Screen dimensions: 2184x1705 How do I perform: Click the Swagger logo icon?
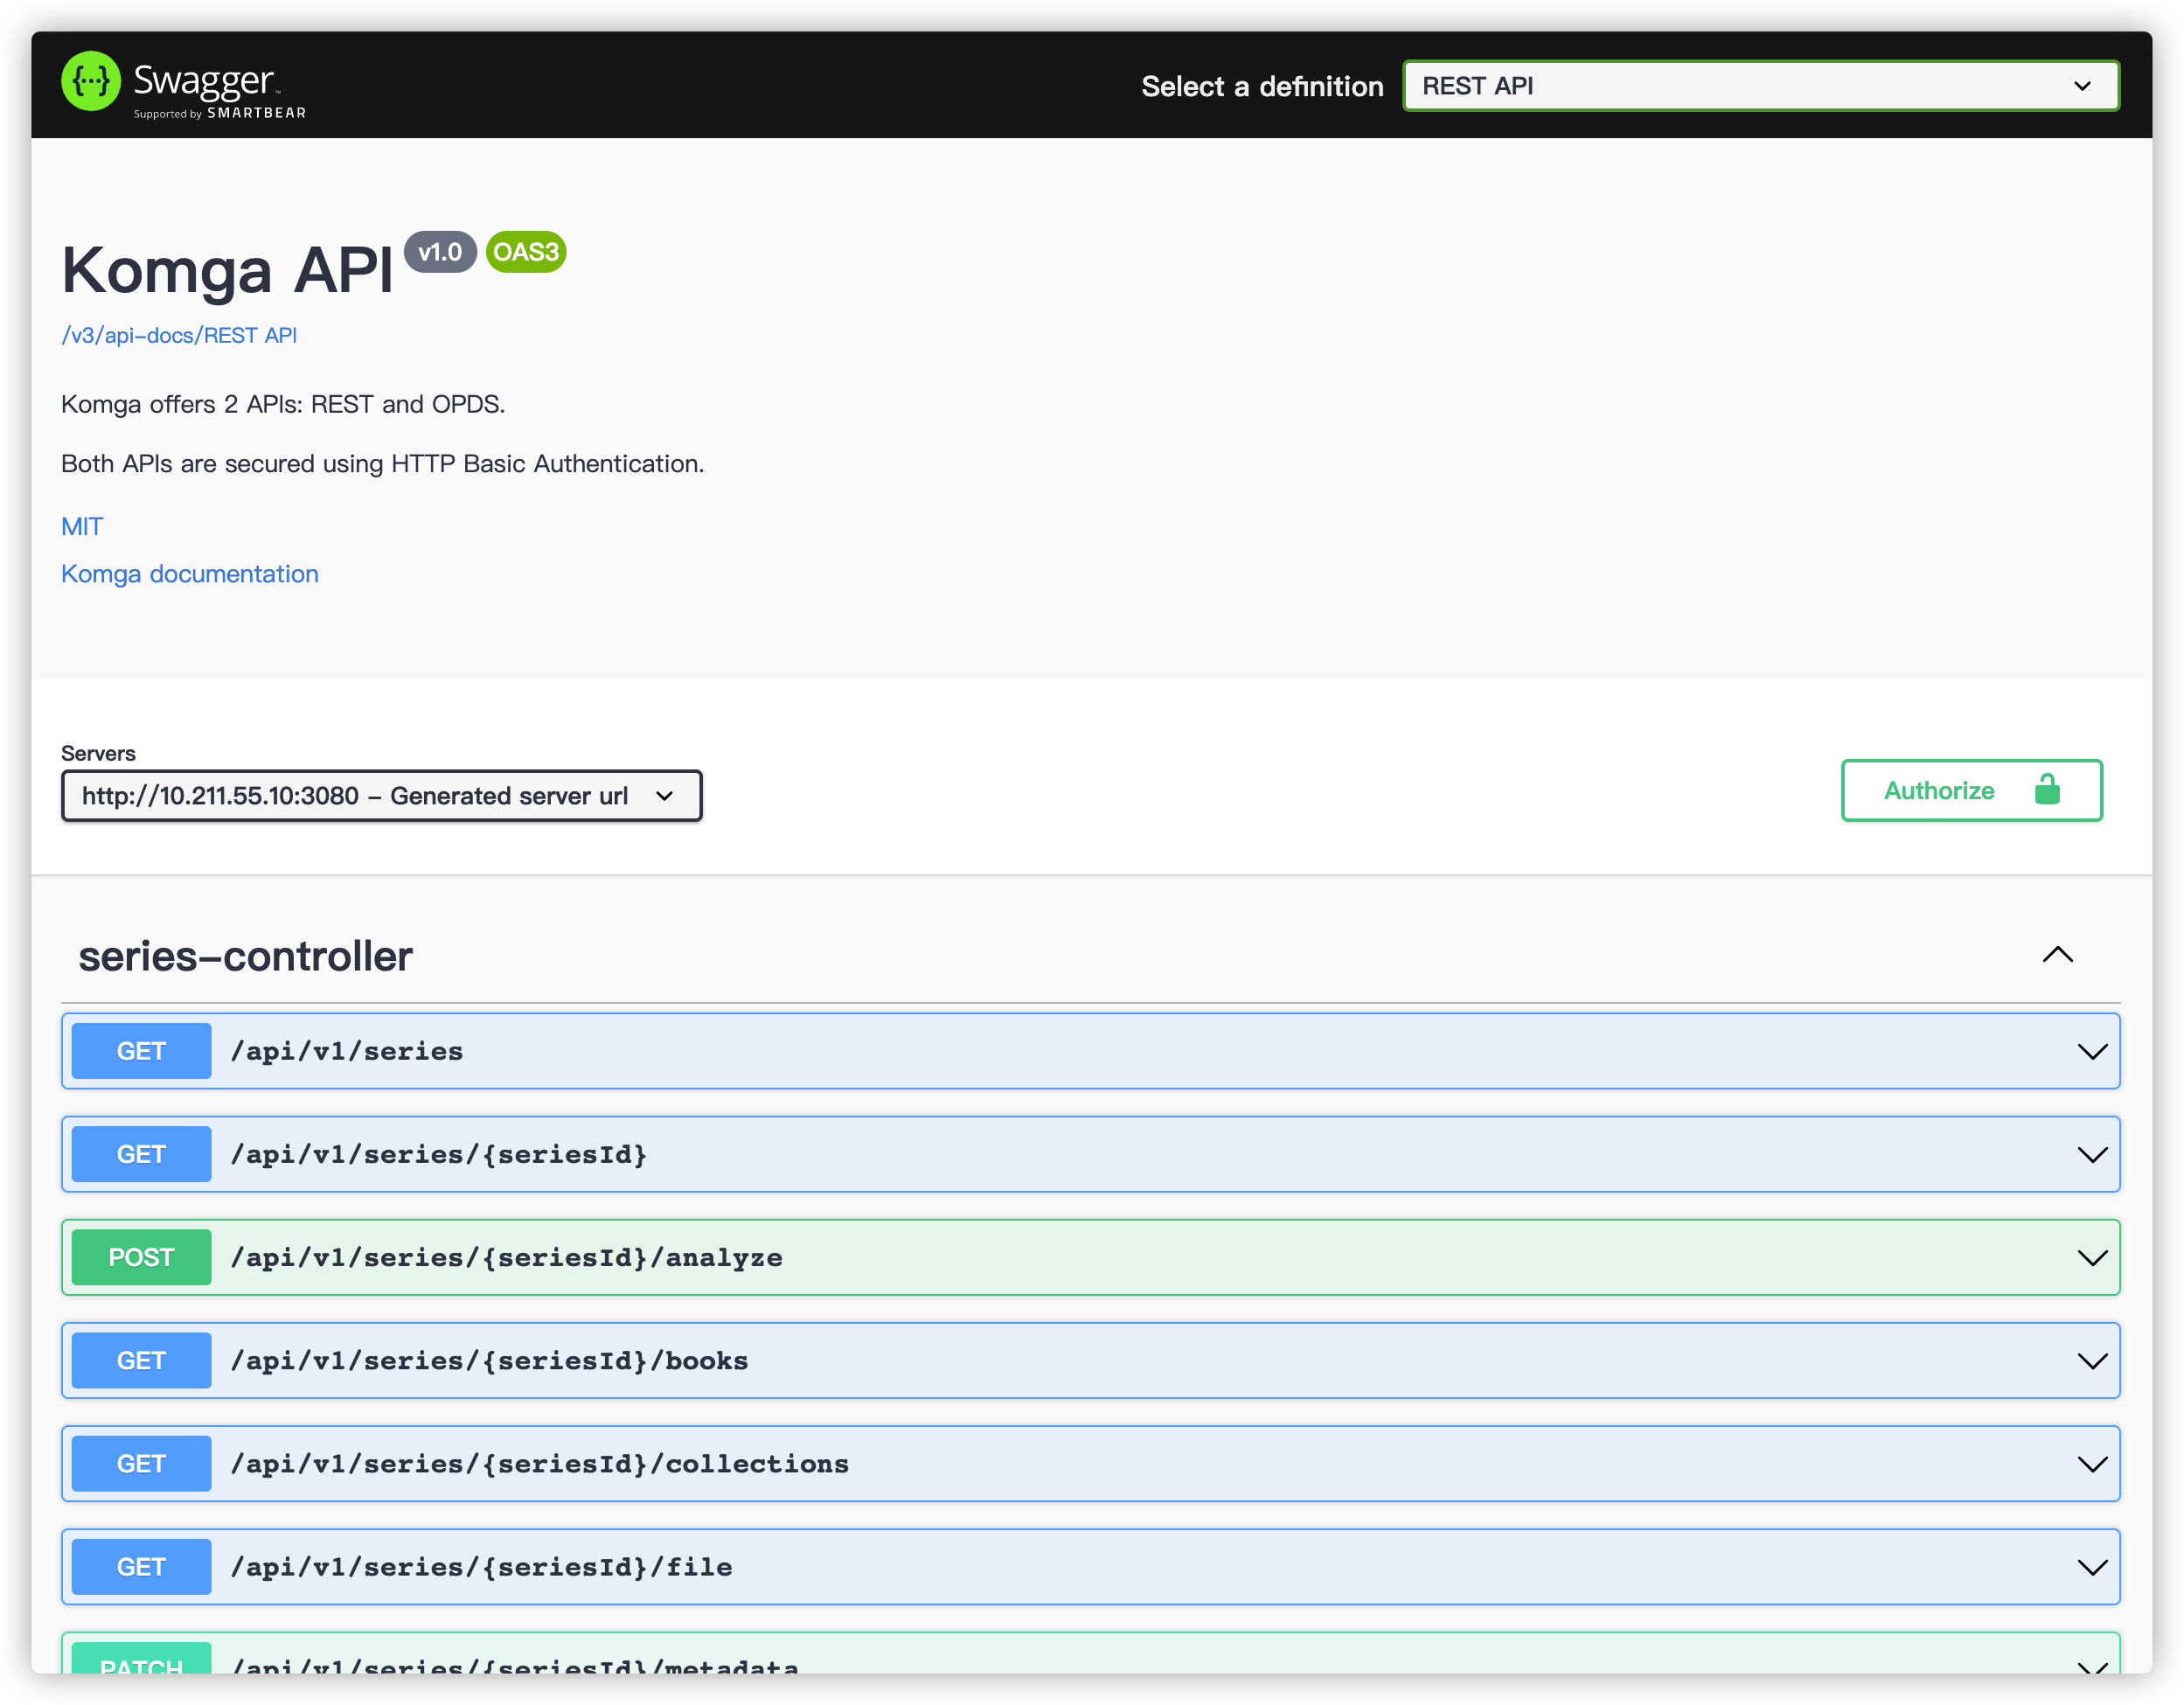click(91, 82)
